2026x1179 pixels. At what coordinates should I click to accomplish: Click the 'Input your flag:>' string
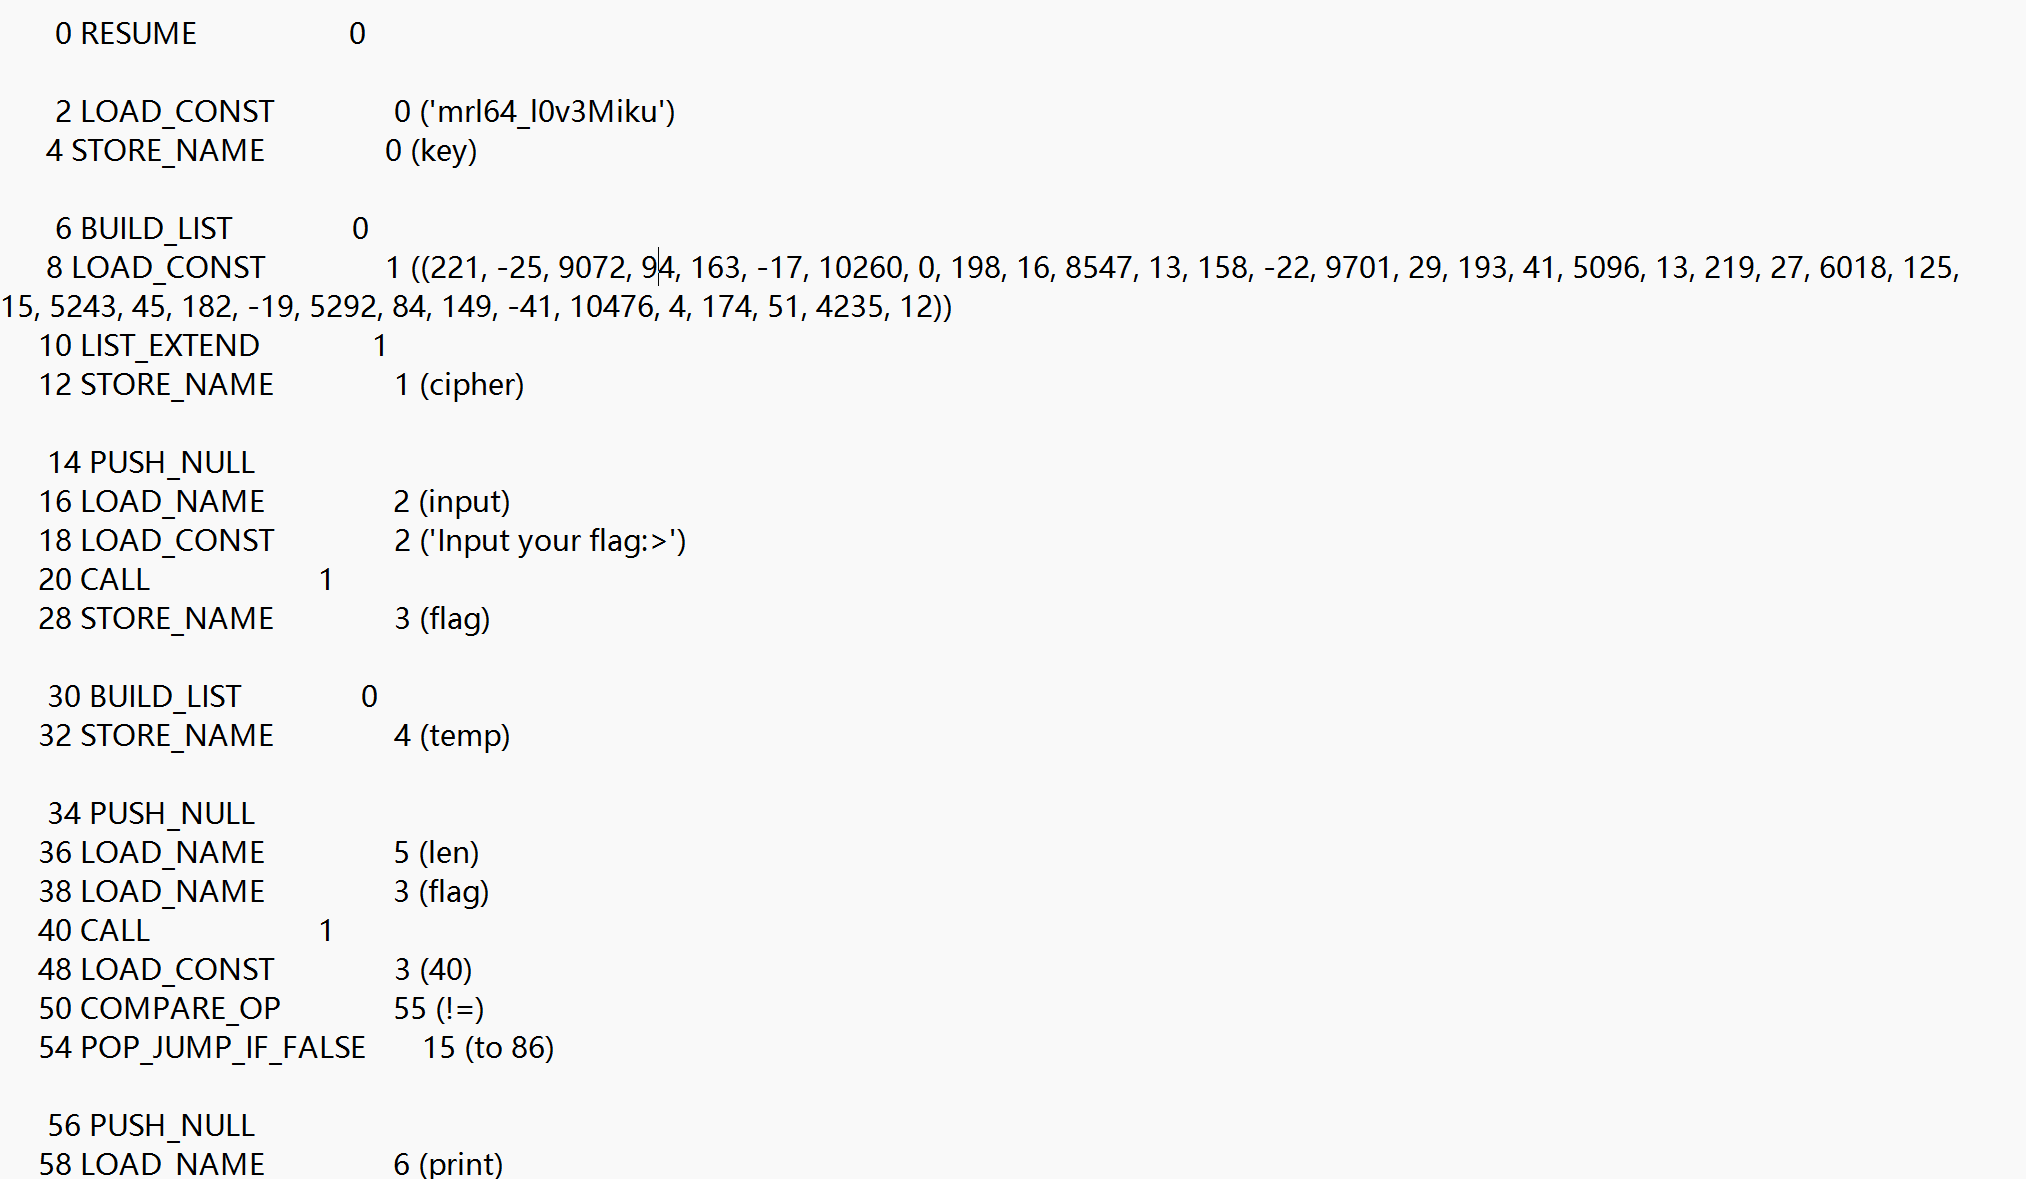tap(553, 541)
